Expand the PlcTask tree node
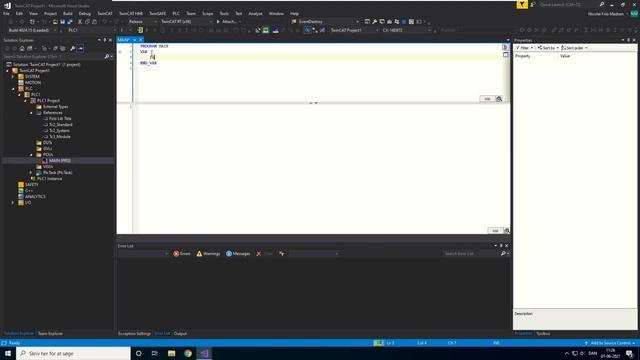The image size is (640, 360). tap(31, 173)
